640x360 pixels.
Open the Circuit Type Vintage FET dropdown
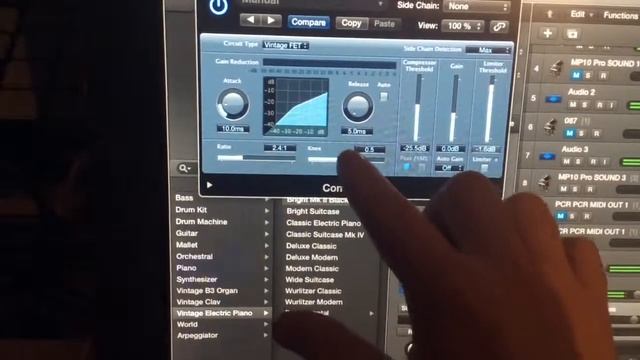click(x=285, y=45)
